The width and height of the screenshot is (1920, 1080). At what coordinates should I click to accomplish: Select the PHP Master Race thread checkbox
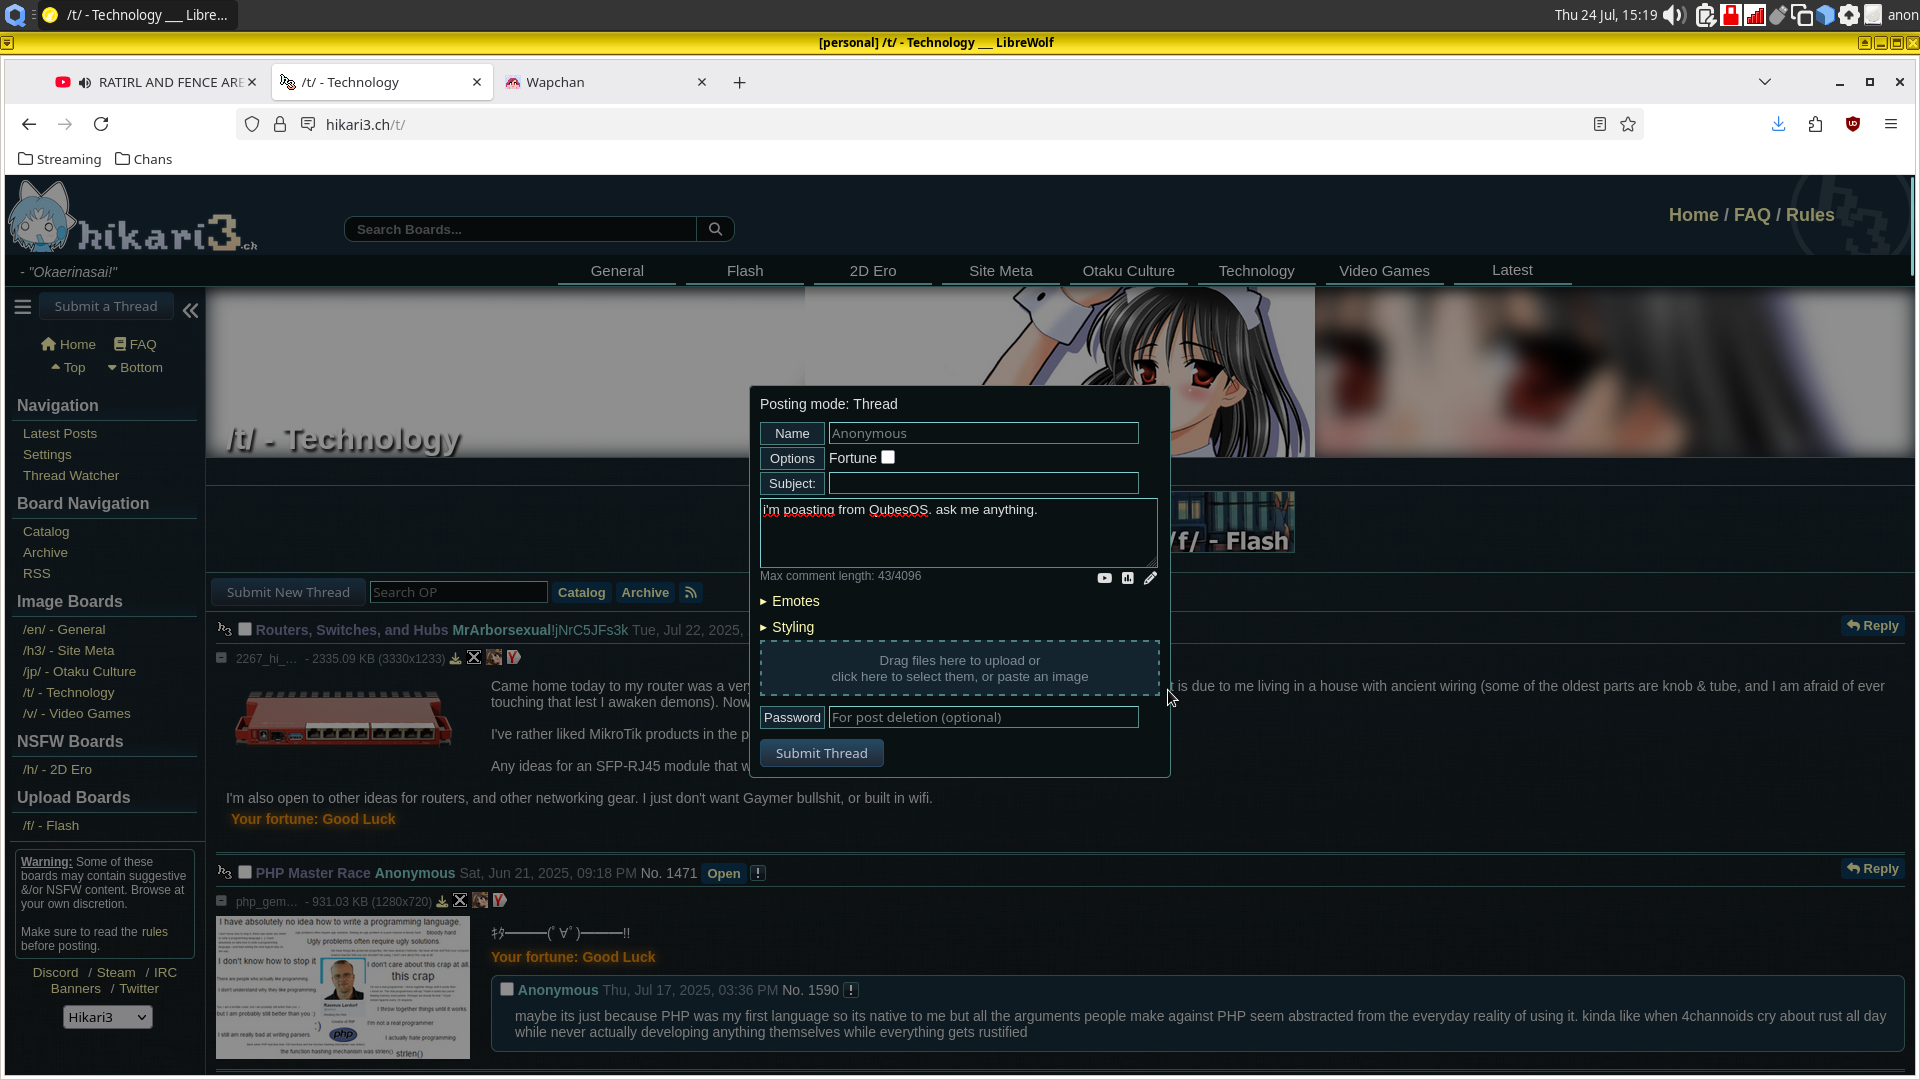click(x=245, y=872)
